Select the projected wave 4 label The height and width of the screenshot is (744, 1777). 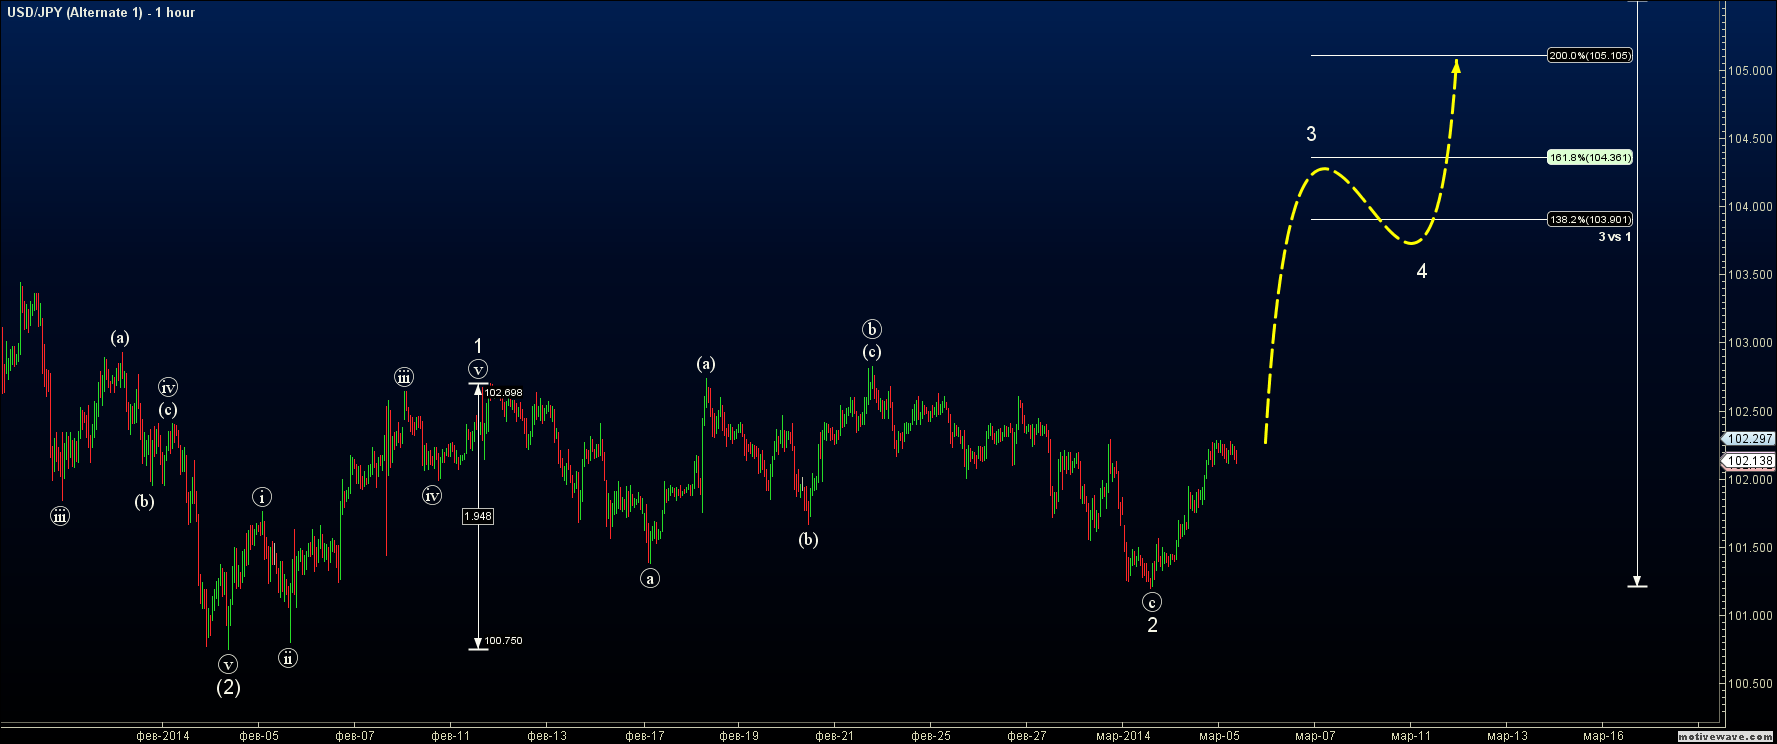point(1422,271)
